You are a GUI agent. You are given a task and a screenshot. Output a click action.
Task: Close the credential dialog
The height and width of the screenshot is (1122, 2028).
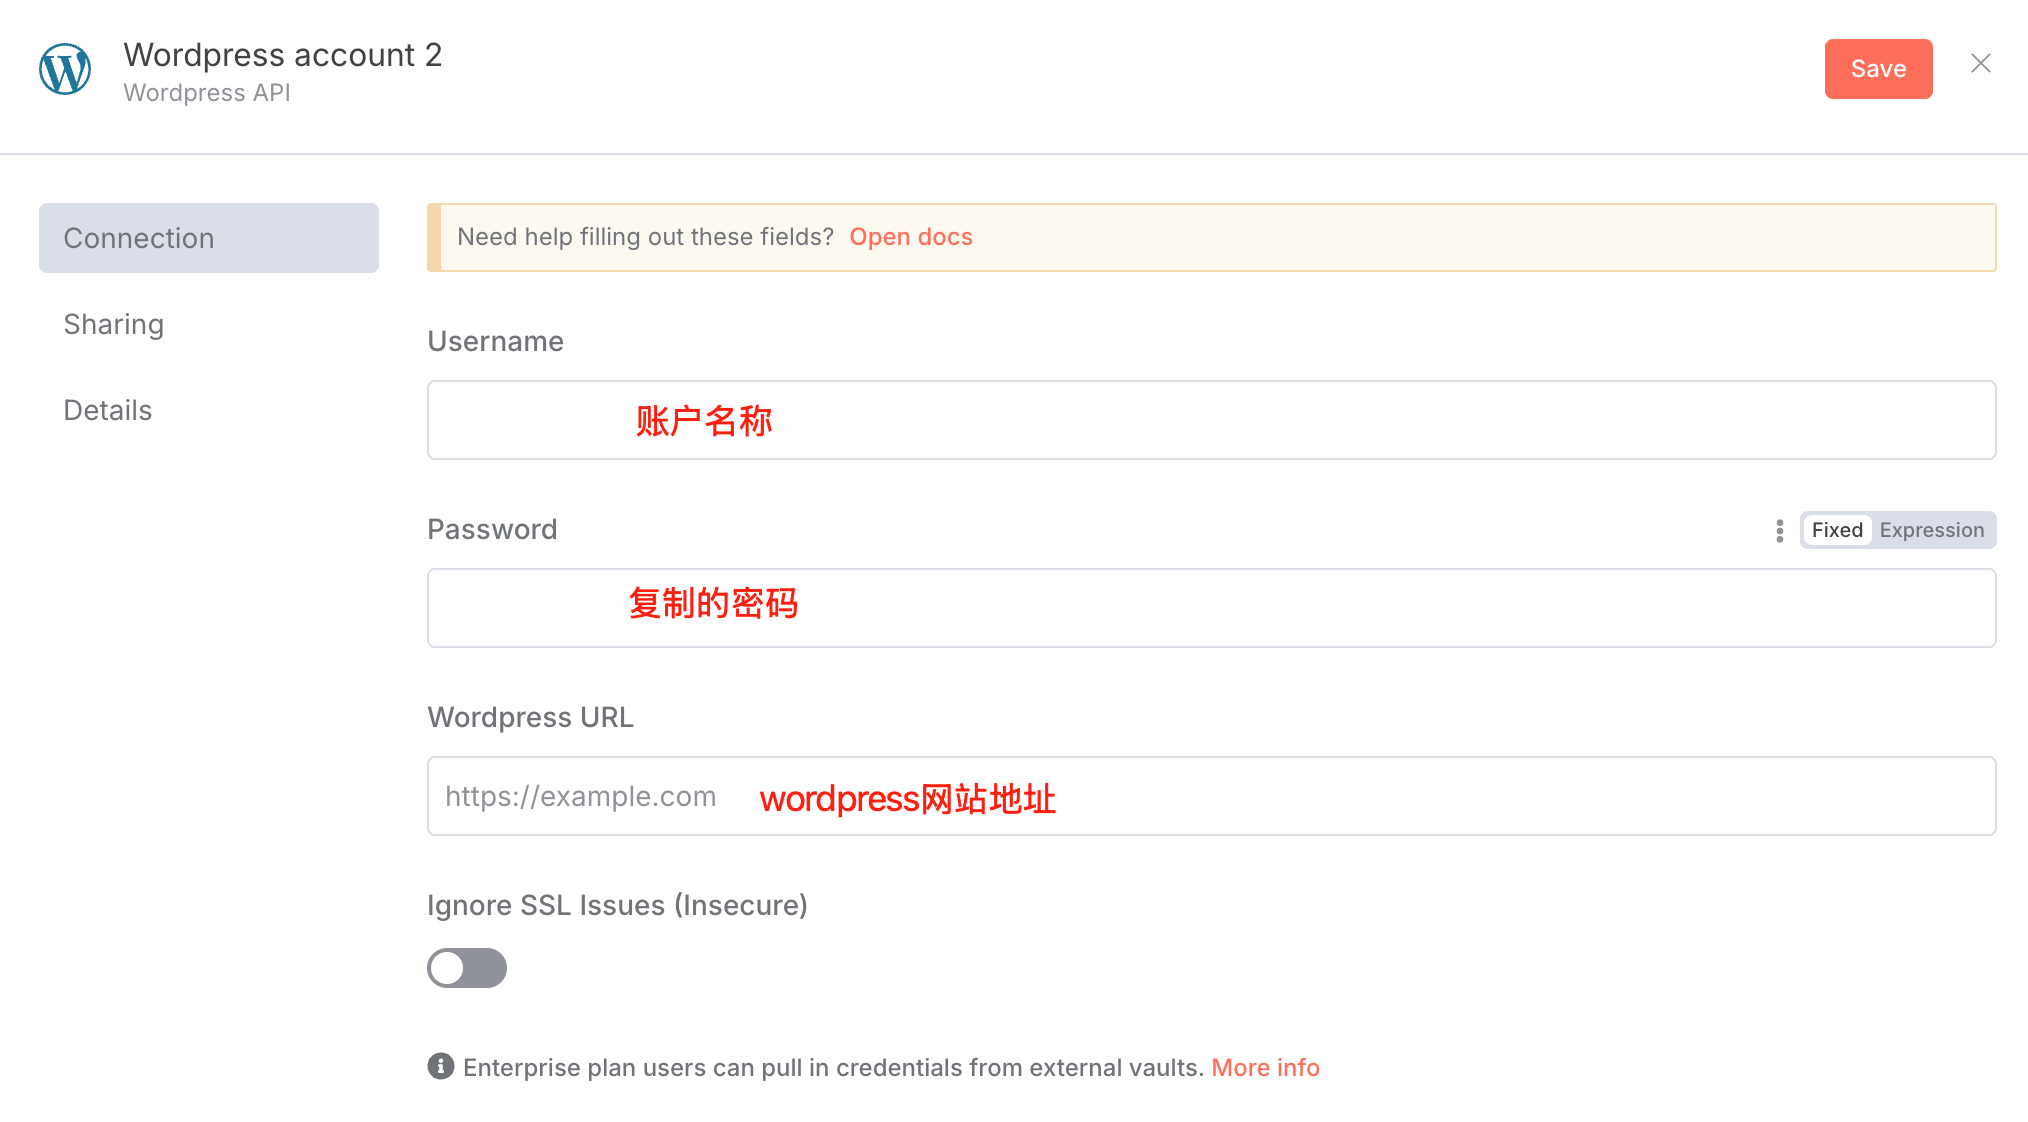pos(1980,63)
